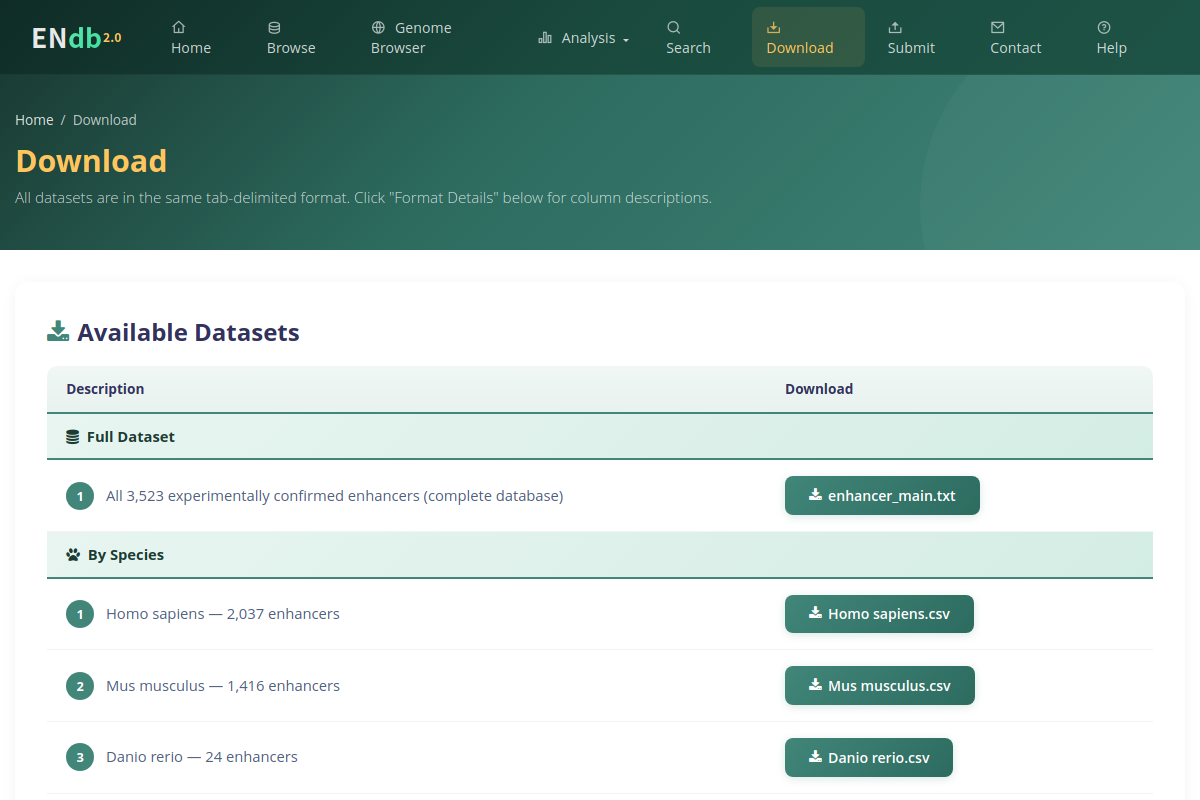
Task: Download enhancer_main.txt full dataset
Action: pos(882,496)
